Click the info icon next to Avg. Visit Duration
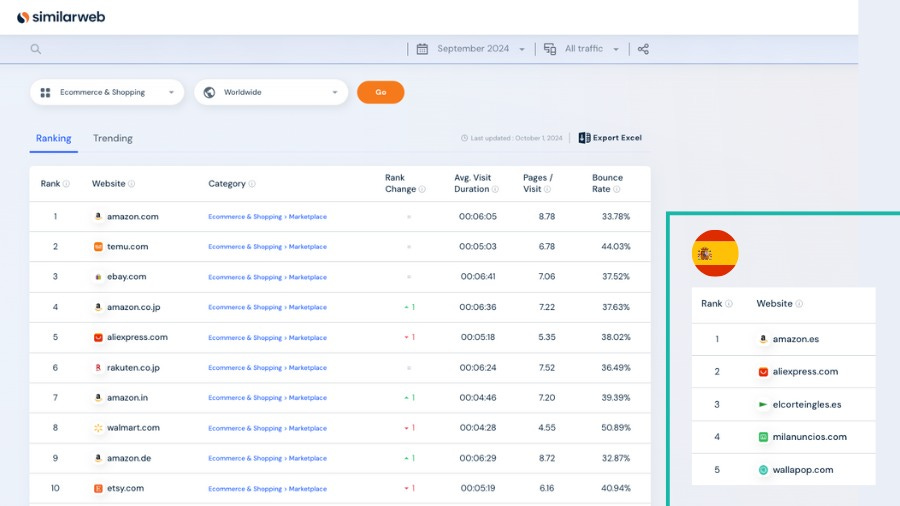The width and height of the screenshot is (900, 506). 495,189
